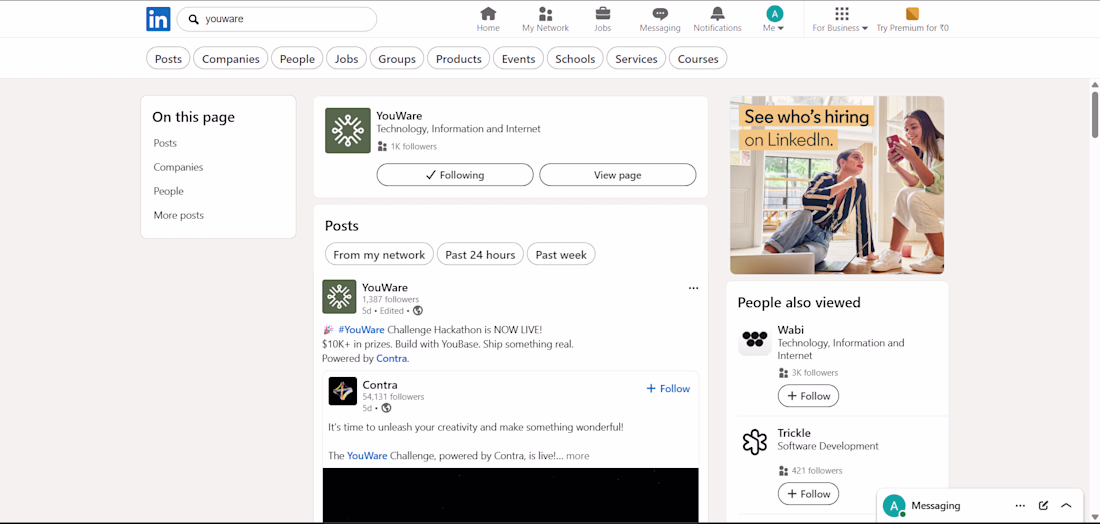
Task: Click the page vertical scrollbar thumb
Action: pyautogui.click(x=1095, y=115)
